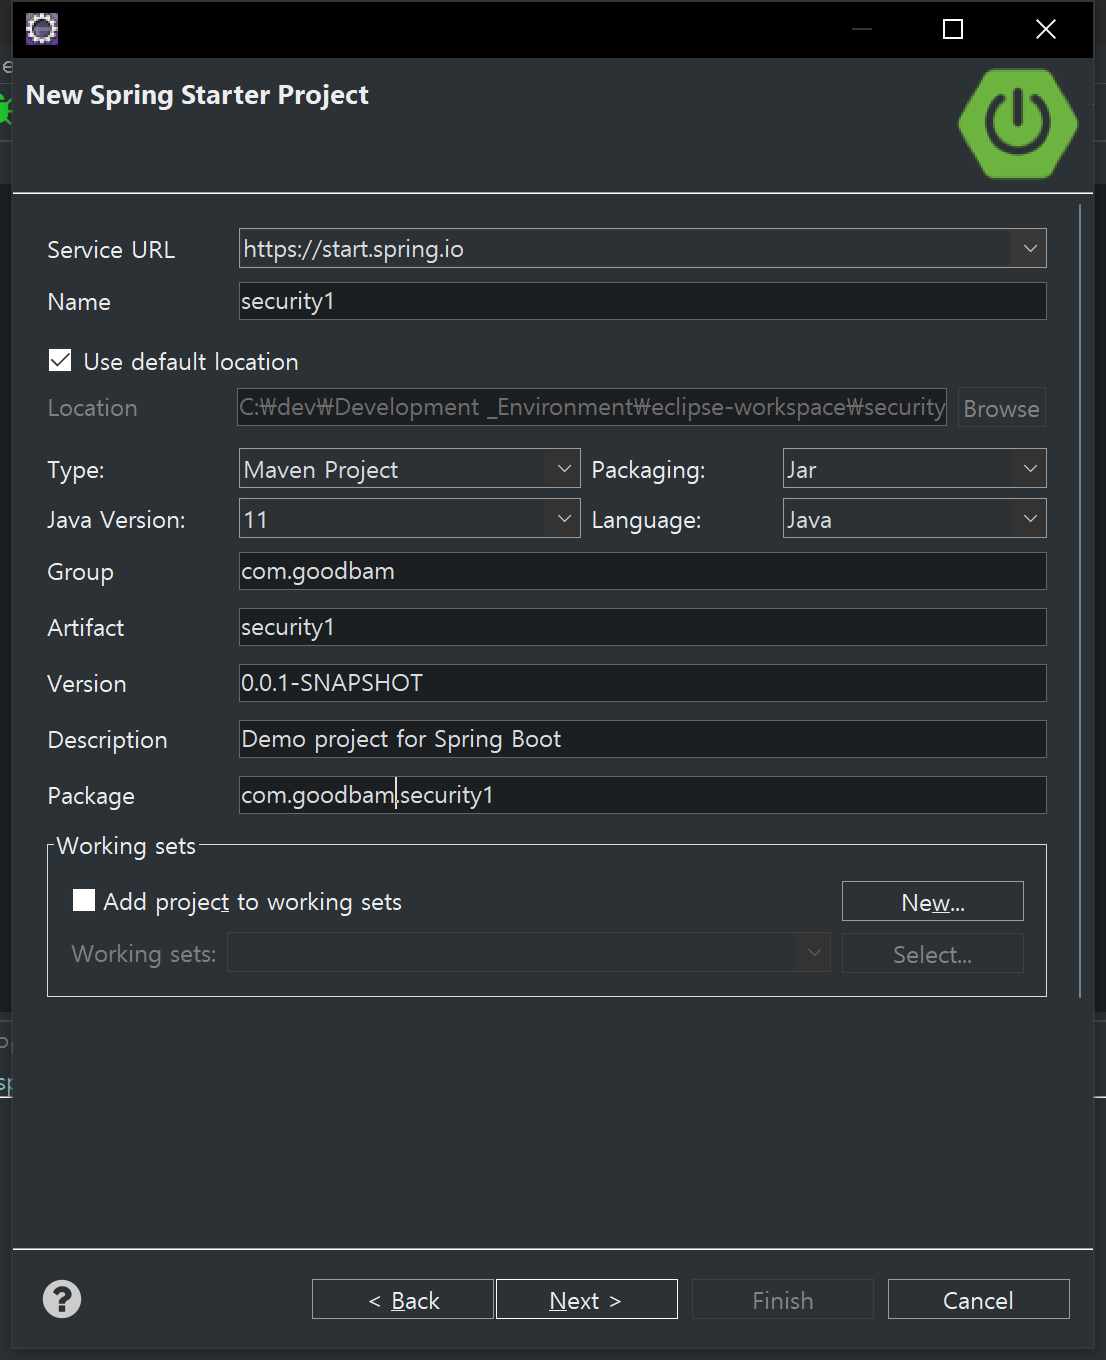Click the Eclipse window icon in title bar

click(x=42, y=29)
